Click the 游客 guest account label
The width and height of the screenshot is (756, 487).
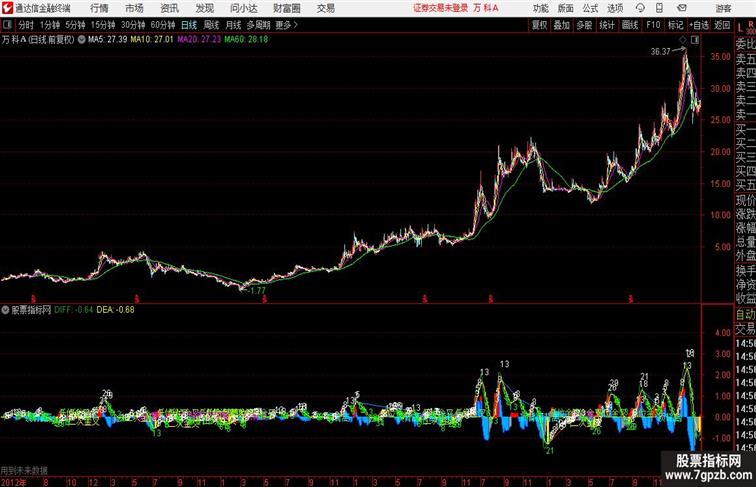[x=723, y=8]
